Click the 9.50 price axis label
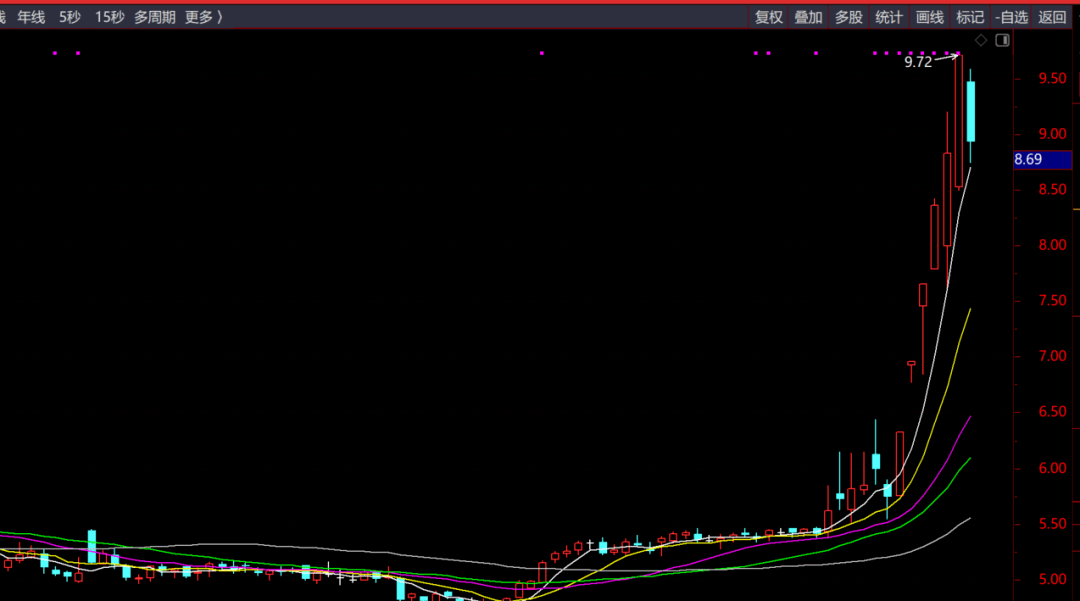 1052,78
